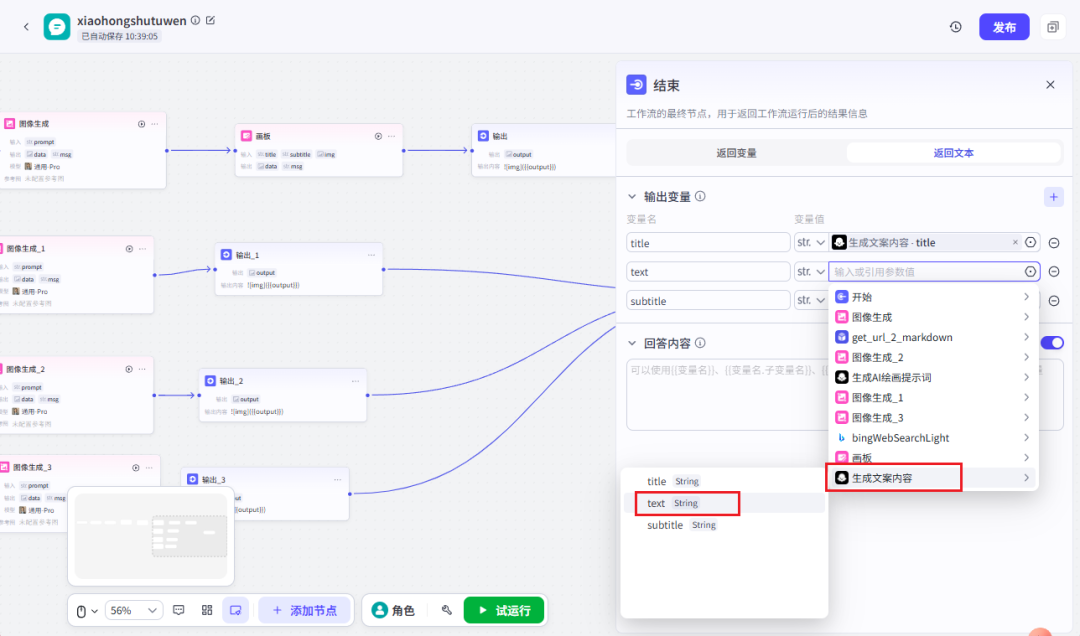
Task: Open the reference picker for the text value
Action: pyautogui.click(x=1030, y=271)
